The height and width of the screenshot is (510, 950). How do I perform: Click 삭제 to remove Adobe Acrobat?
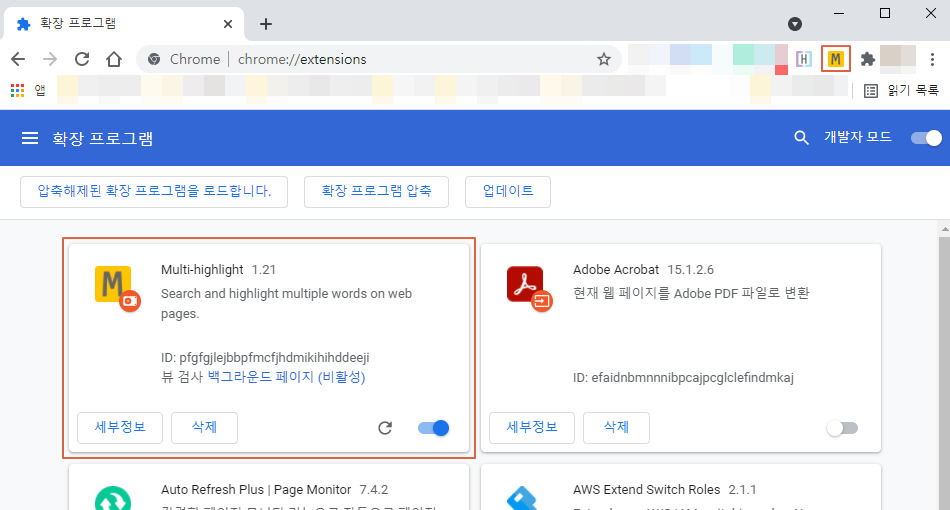pyautogui.click(x=616, y=428)
